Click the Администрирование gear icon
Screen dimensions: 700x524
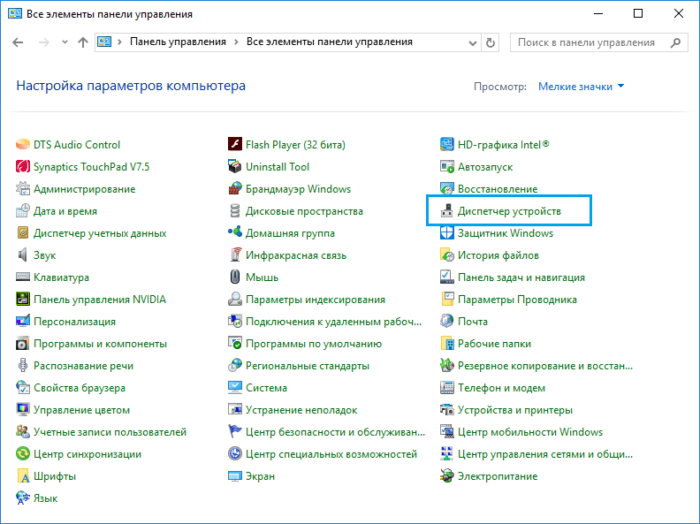(x=22, y=189)
